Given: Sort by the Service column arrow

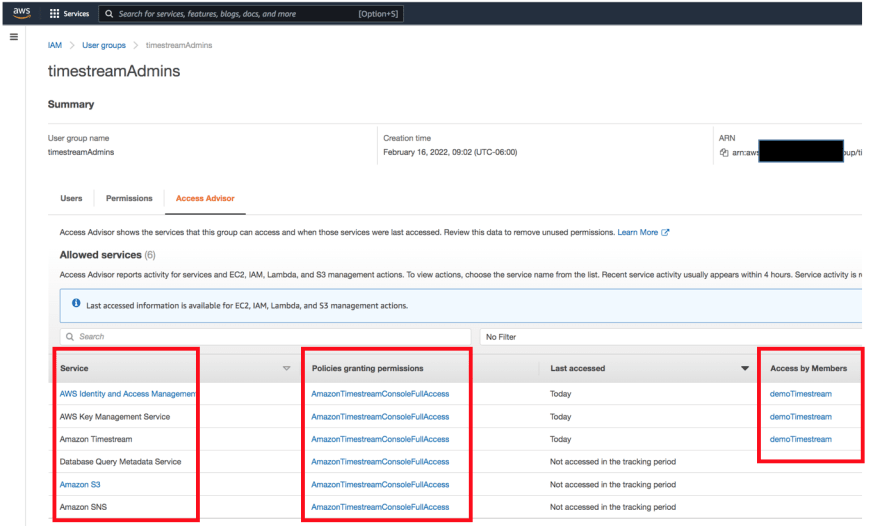Looking at the screenshot, I should [286, 368].
